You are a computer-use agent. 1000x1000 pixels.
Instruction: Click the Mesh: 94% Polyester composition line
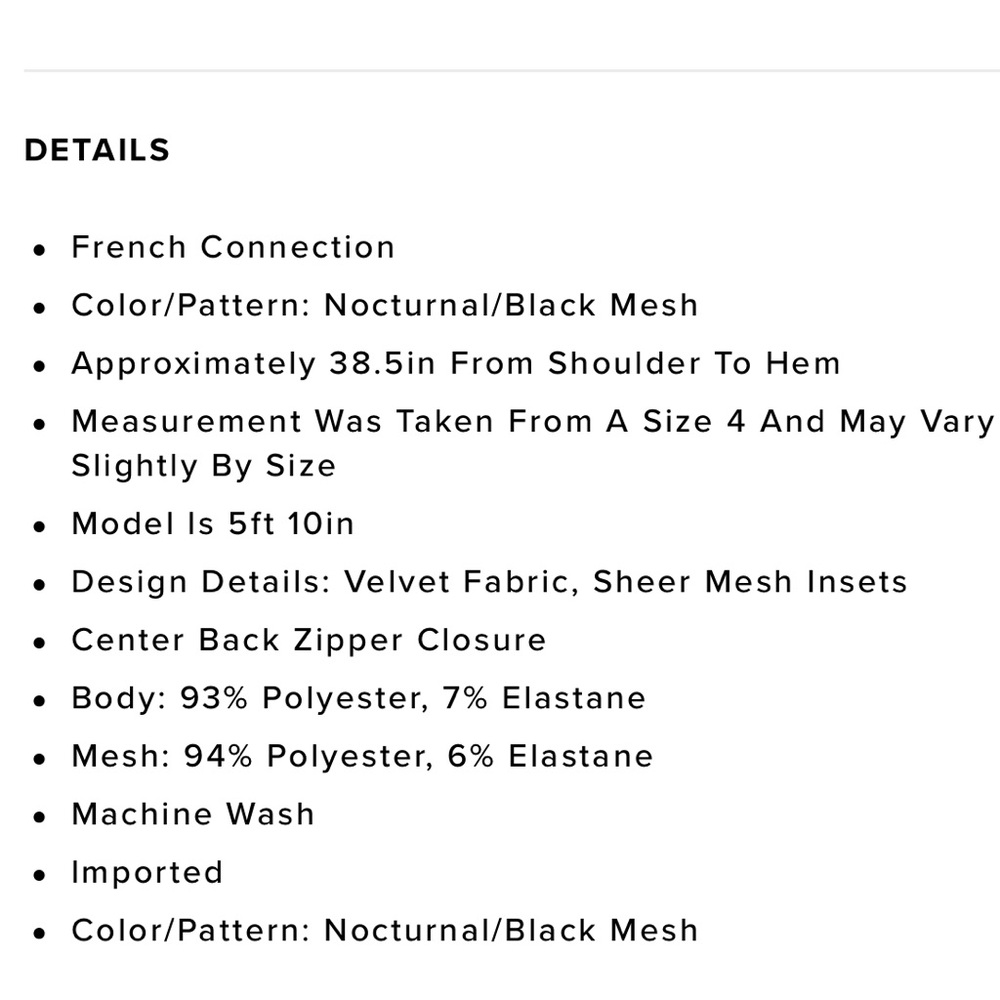click(362, 756)
